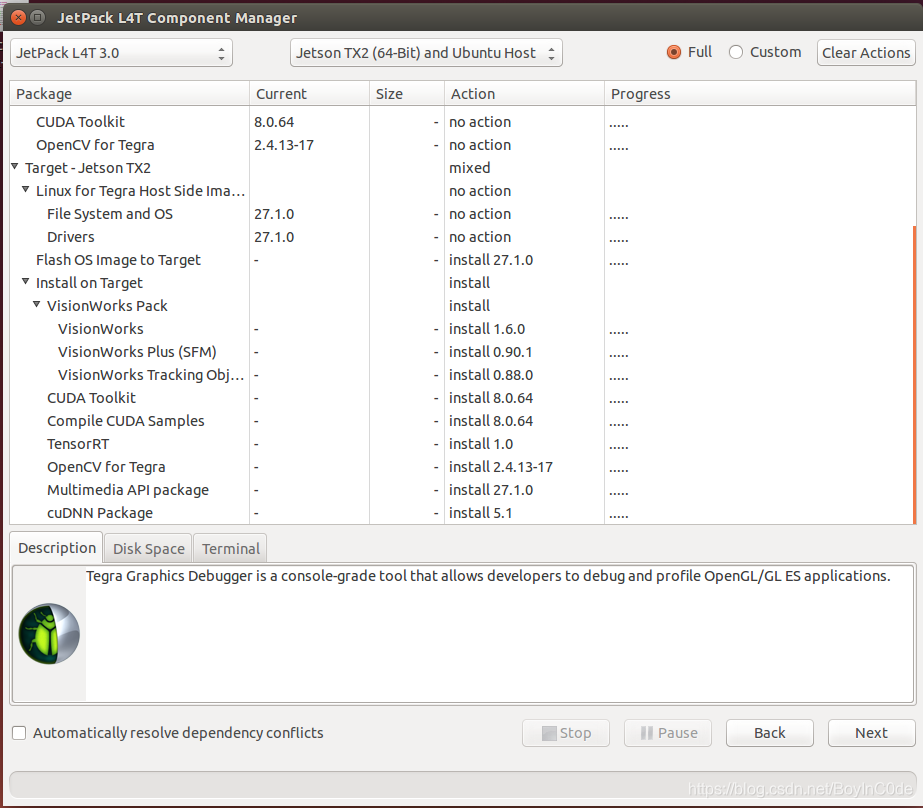
Task: Select the Flash OS Image to Target row
Action: pyautogui.click(x=462, y=260)
